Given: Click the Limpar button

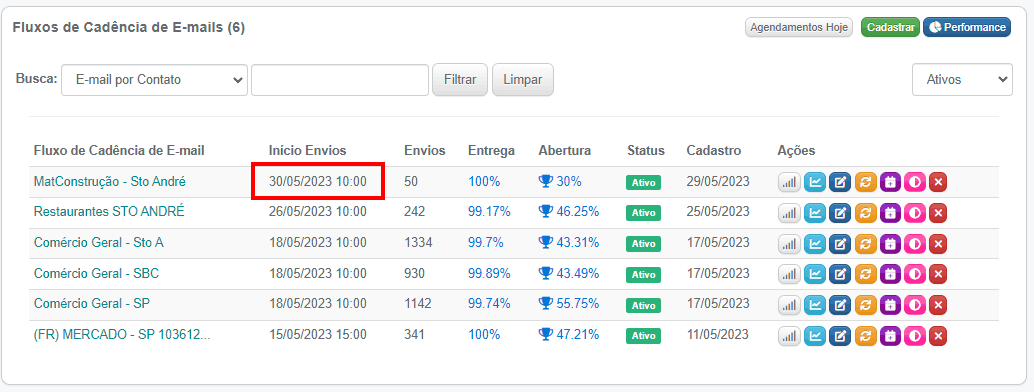Looking at the screenshot, I should (523, 80).
